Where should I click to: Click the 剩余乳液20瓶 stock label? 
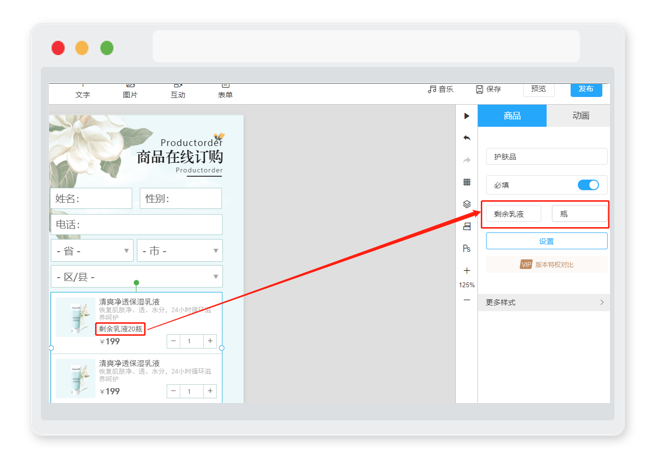[x=120, y=329]
